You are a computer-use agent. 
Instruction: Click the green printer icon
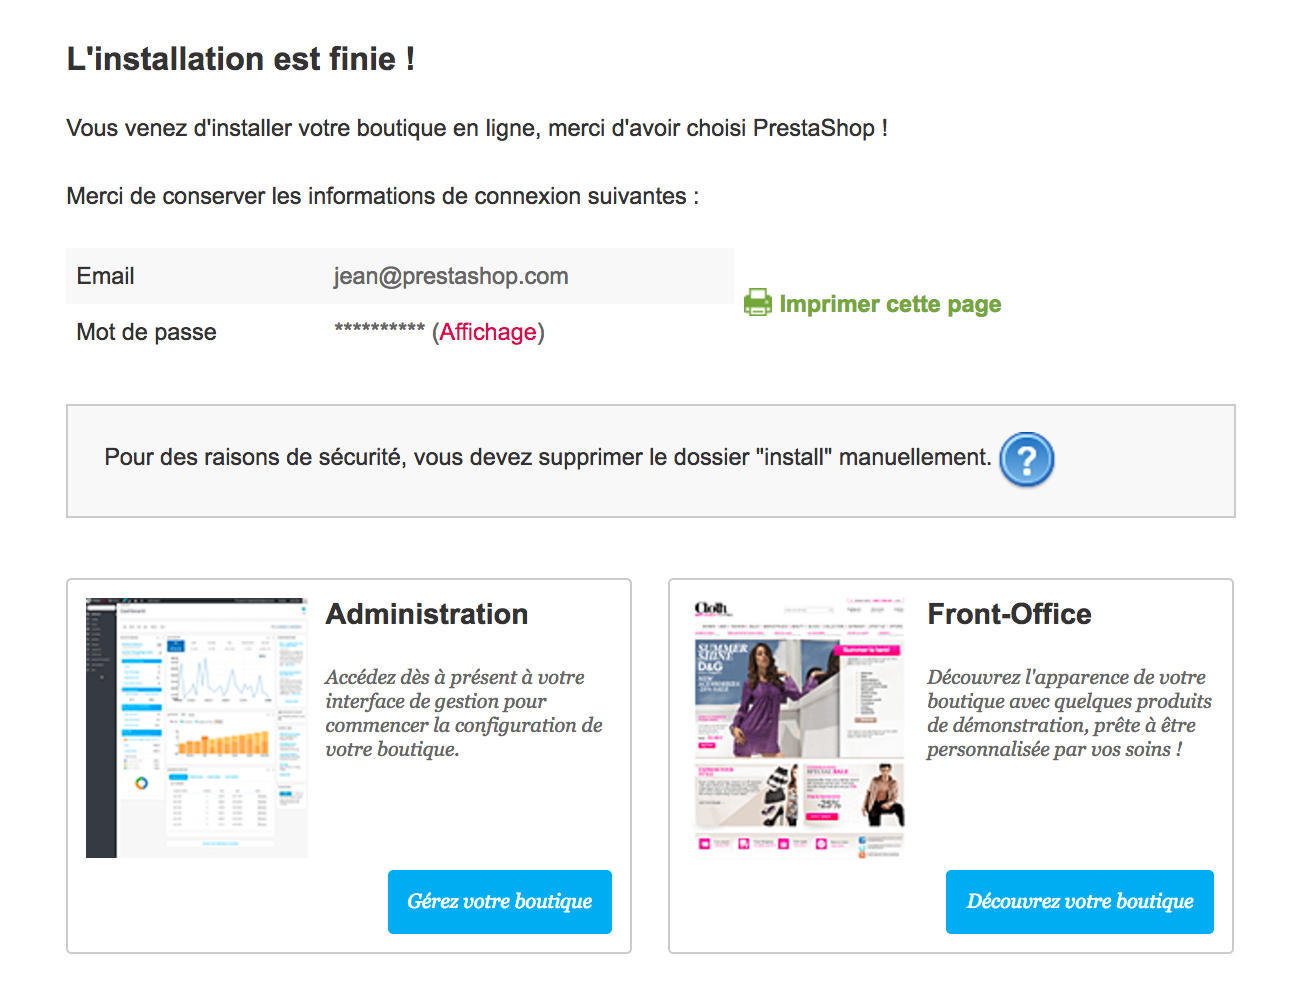click(758, 303)
